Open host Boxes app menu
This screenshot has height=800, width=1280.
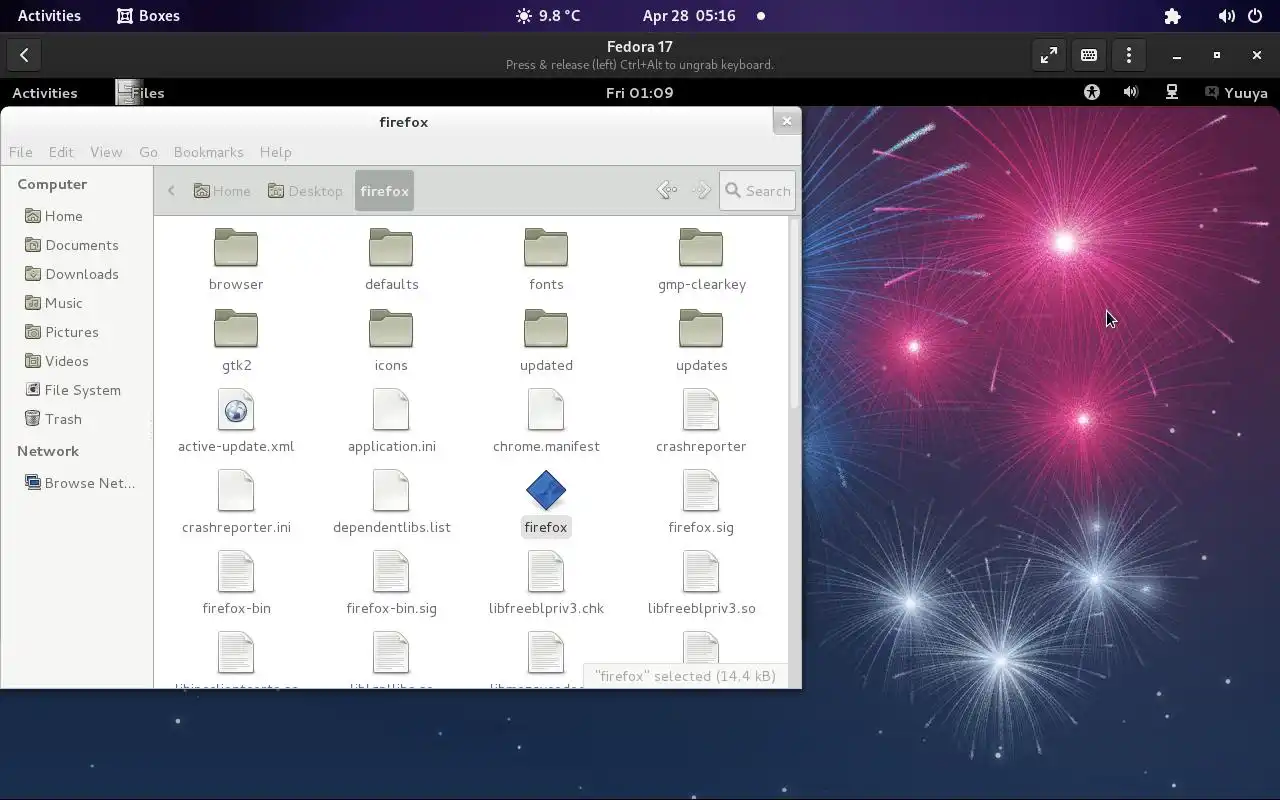pos(148,16)
